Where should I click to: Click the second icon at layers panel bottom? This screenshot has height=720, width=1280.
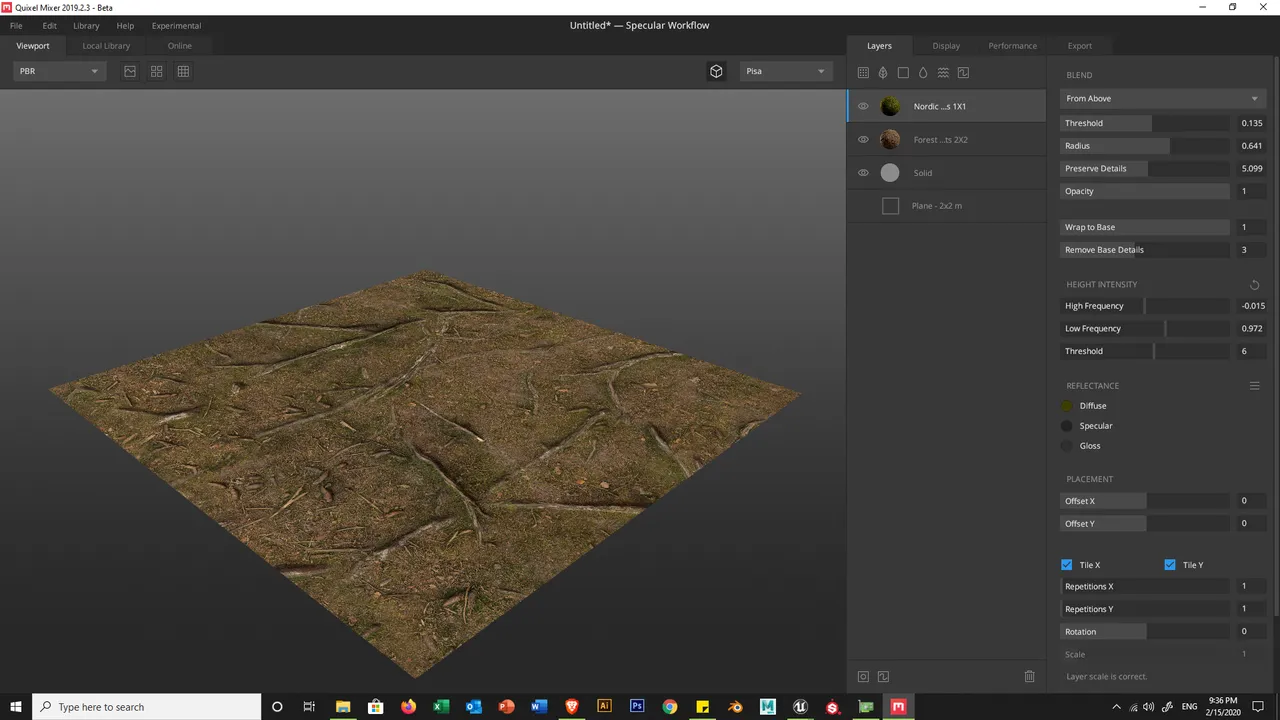point(883,677)
